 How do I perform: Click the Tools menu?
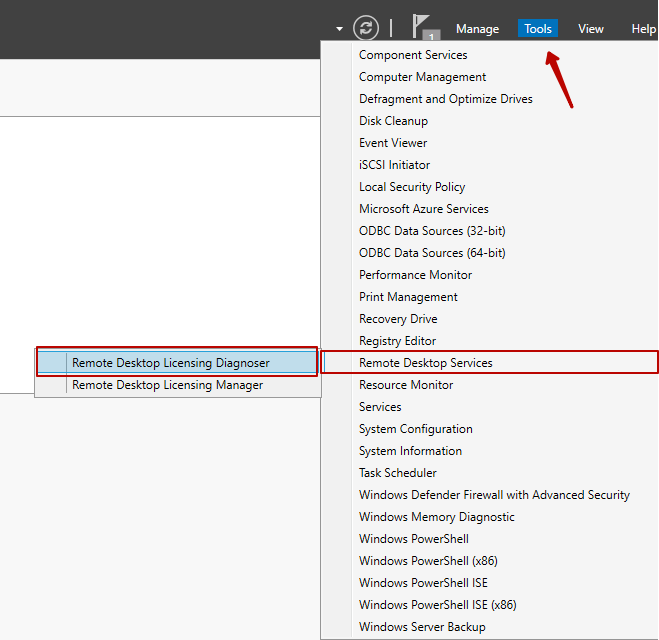(x=538, y=29)
